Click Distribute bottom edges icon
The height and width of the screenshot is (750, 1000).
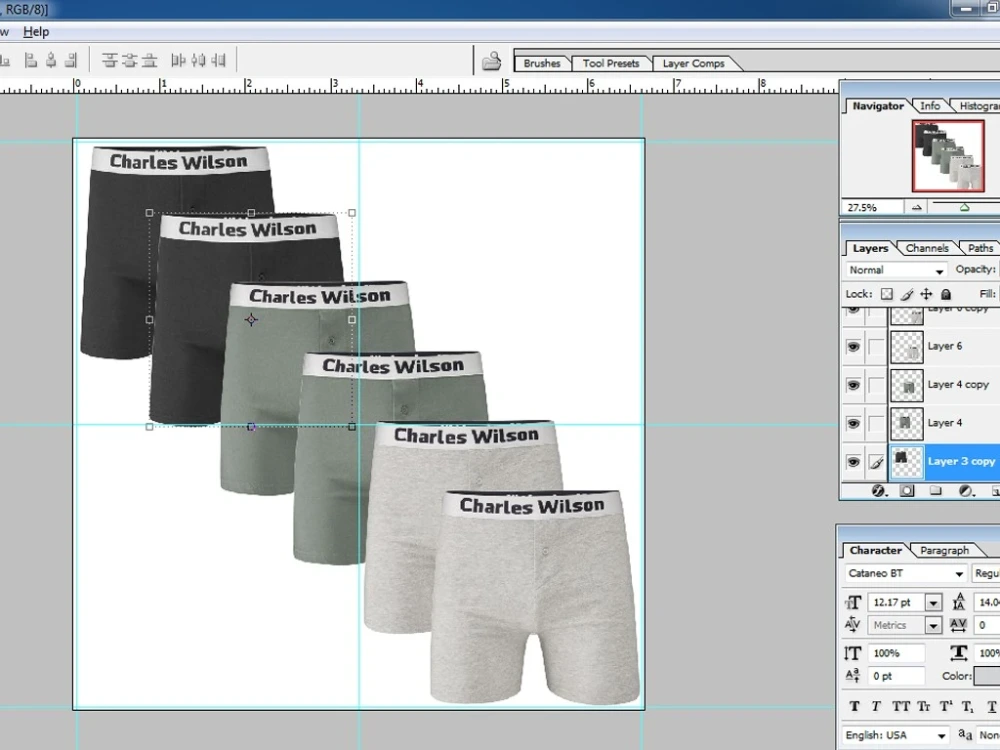coord(150,61)
